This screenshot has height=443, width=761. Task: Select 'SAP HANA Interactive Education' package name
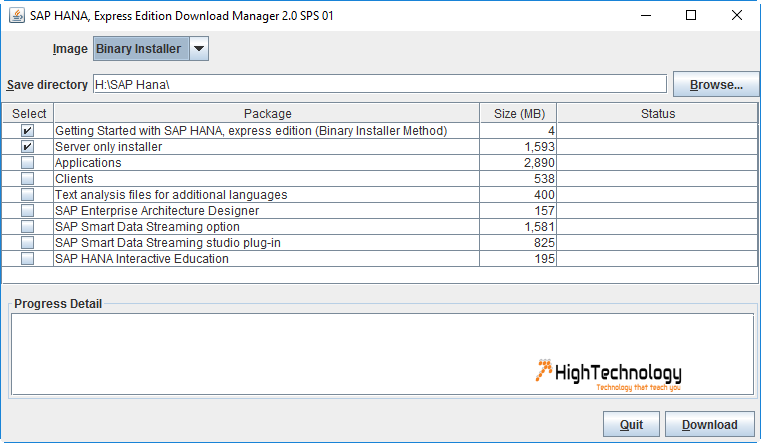[x=142, y=259]
